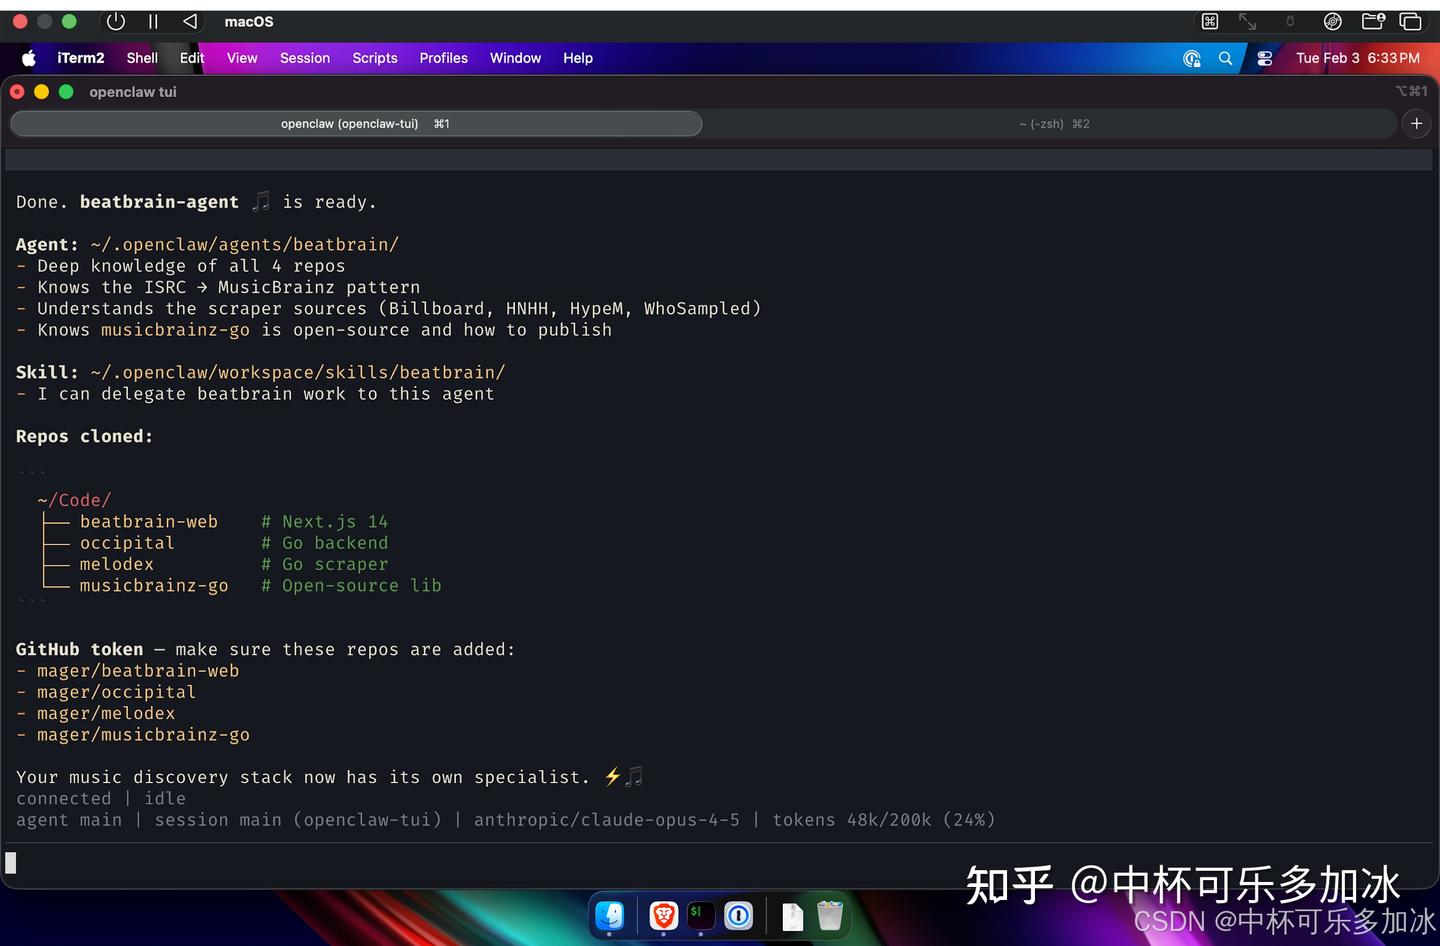Screen dimensions: 1440x946
Task: Click the "# Open-source lib" comment
Action: click(x=351, y=585)
